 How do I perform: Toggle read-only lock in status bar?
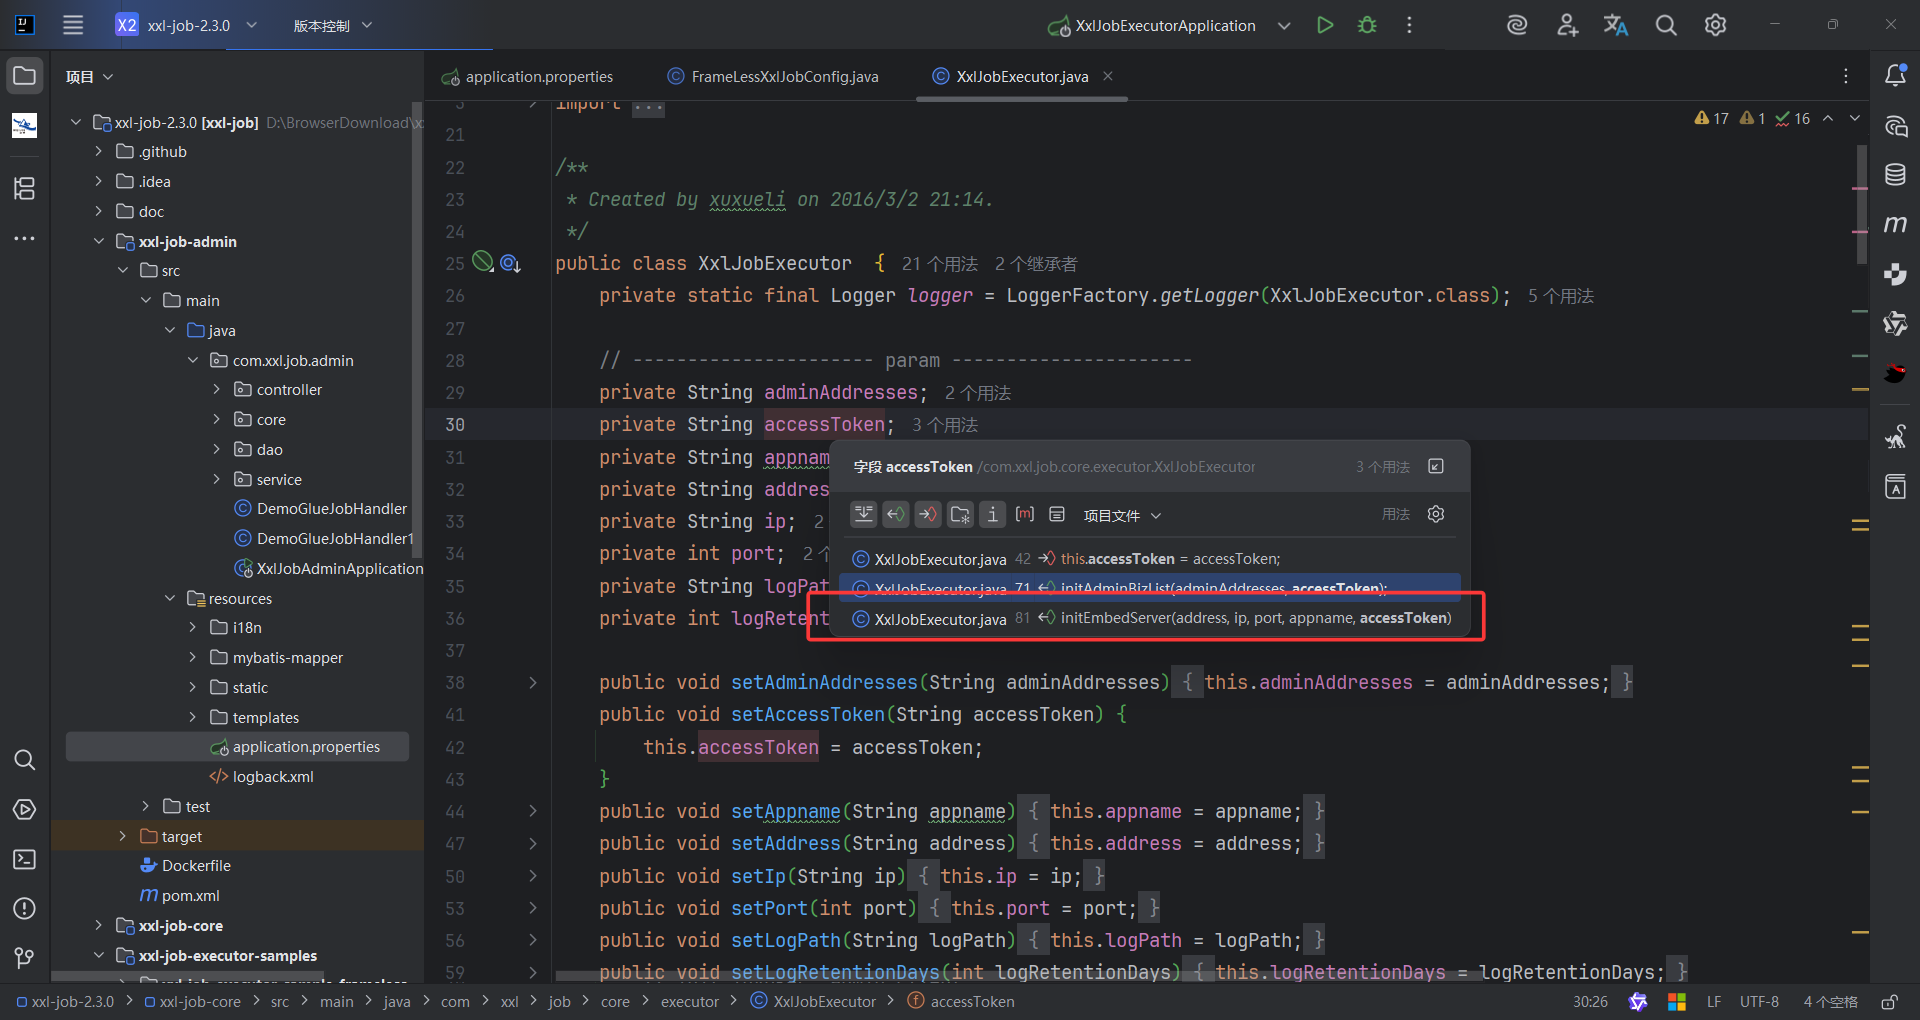tap(1890, 1002)
